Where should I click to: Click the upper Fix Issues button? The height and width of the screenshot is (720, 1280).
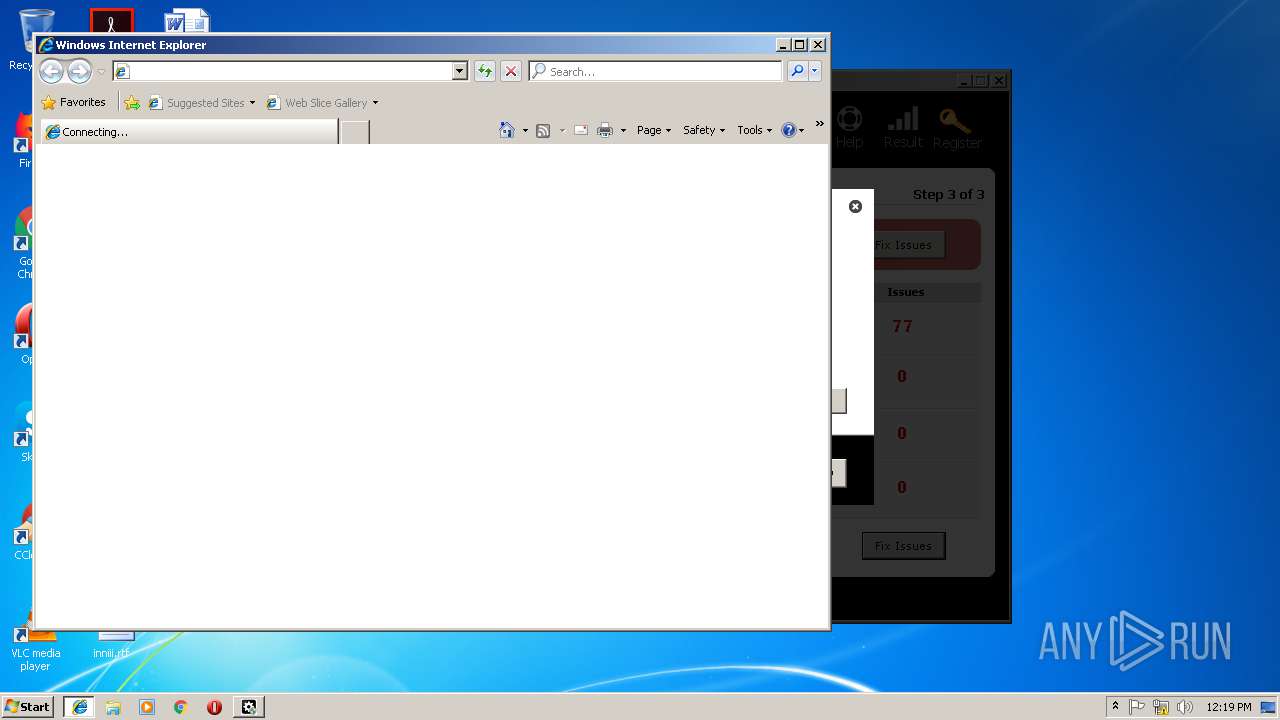click(903, 245)
